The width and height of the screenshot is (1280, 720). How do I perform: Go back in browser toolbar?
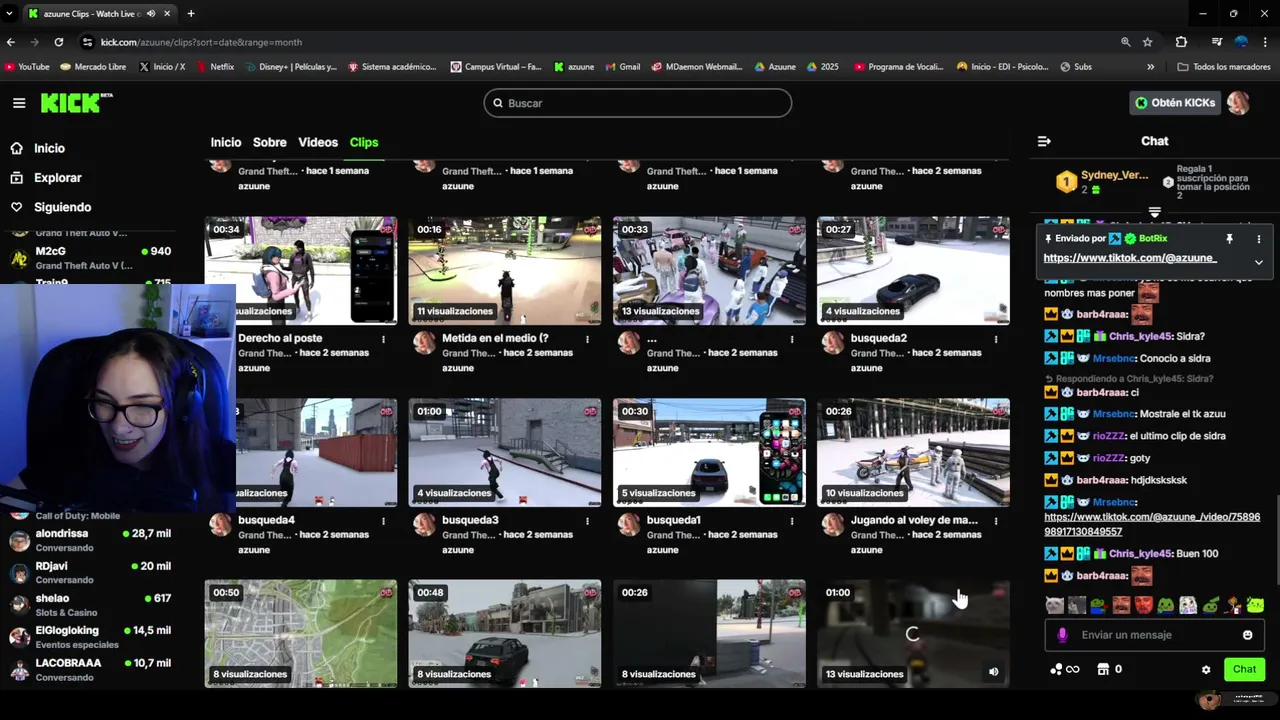click(11, 42)
